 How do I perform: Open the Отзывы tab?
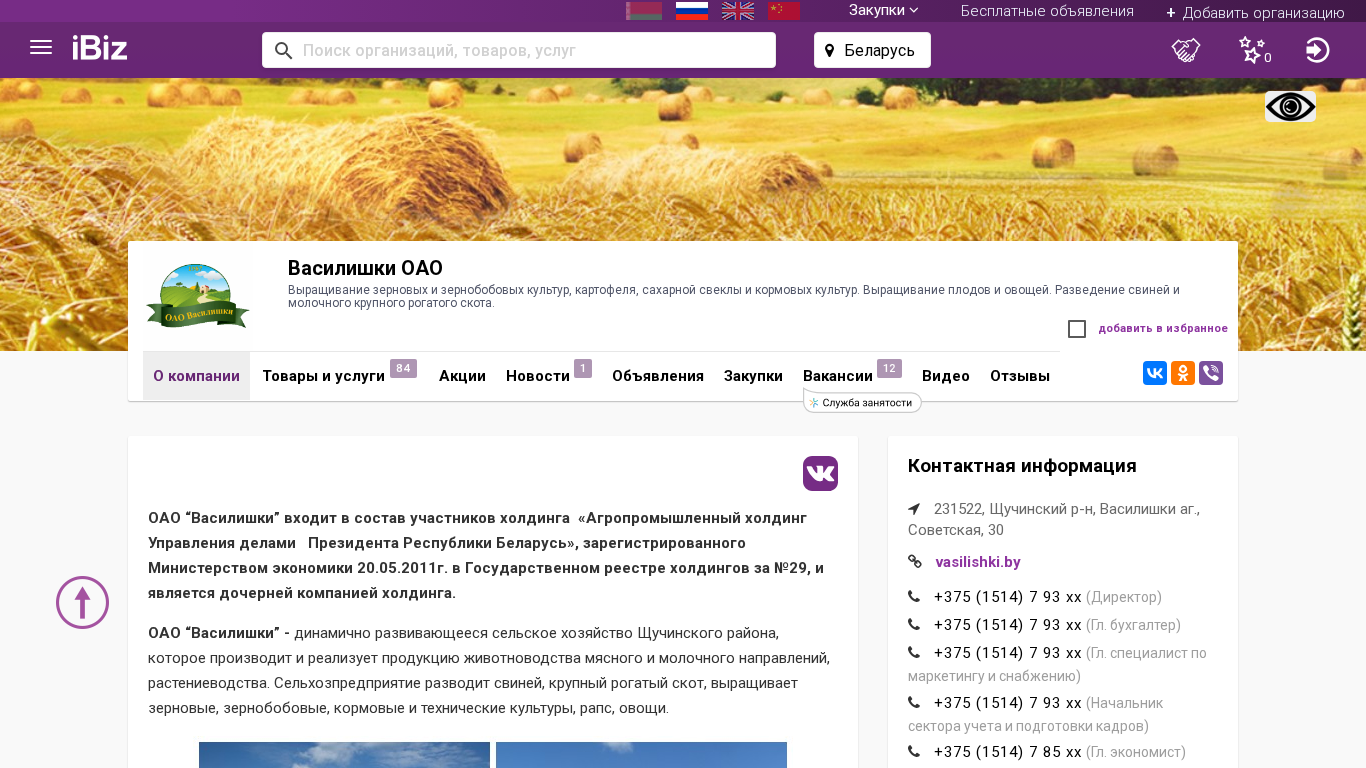click(1020, 376)
